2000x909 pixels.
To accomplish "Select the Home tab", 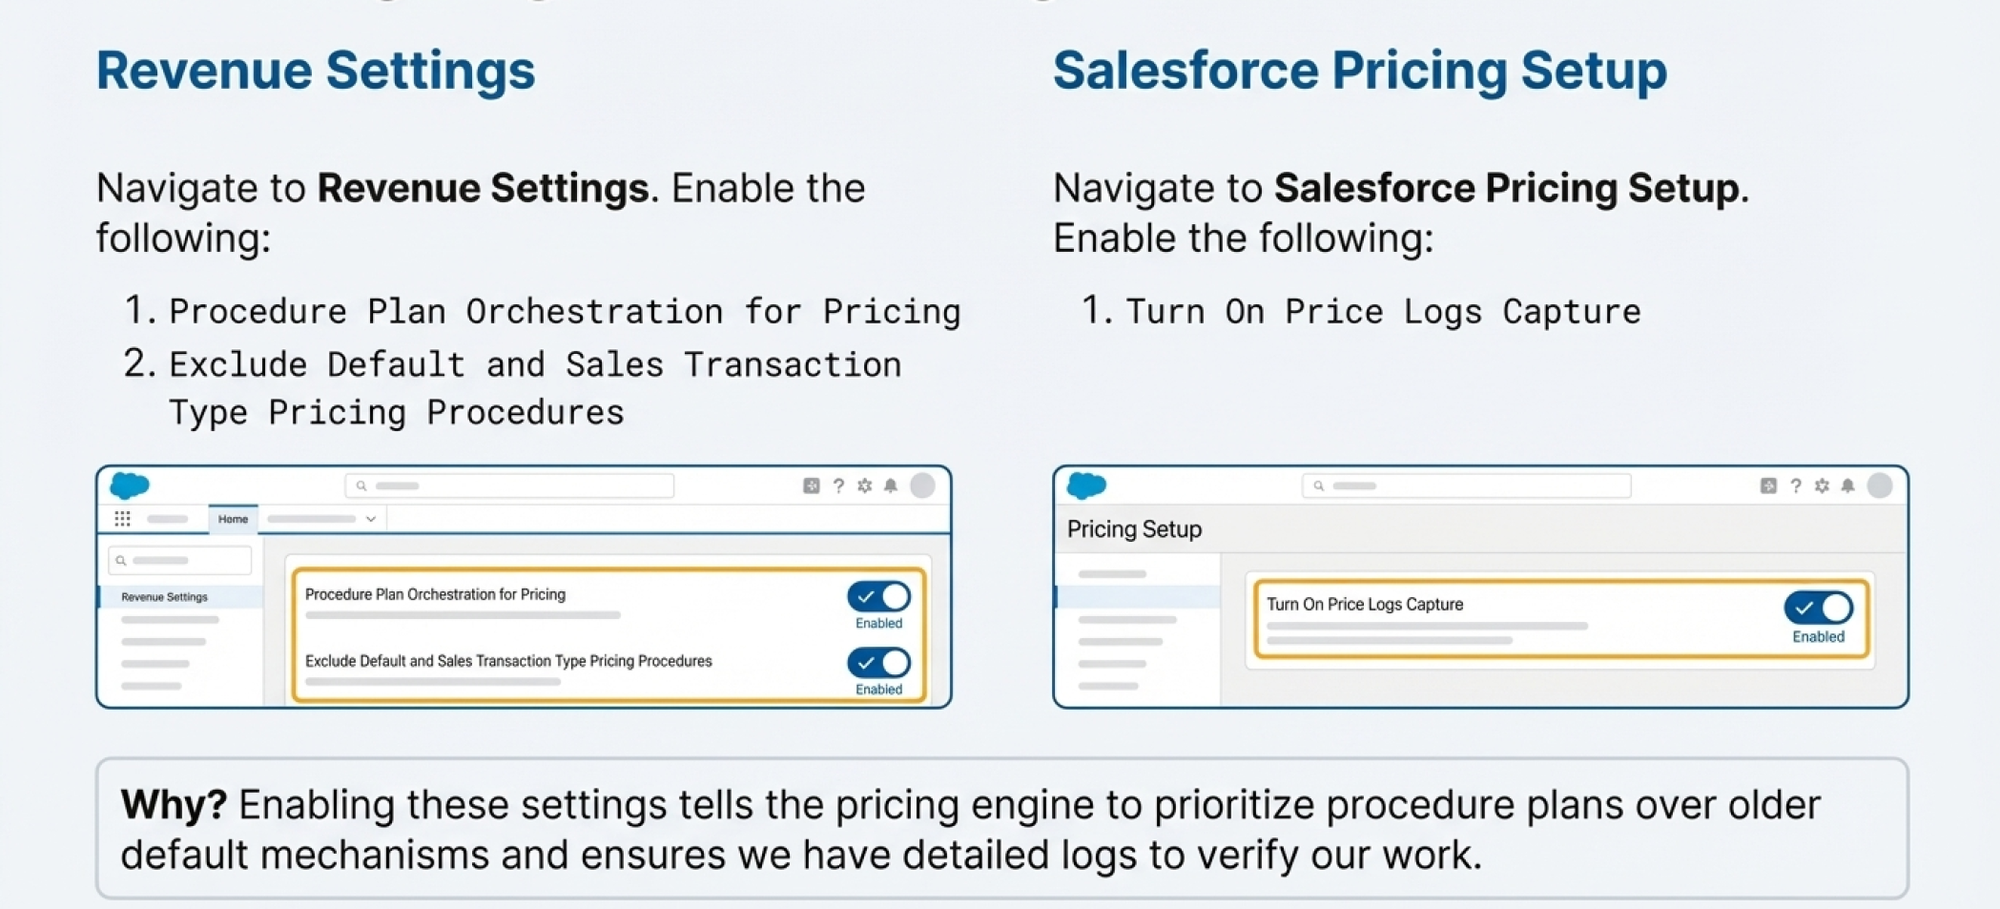I will tap(233, 519).
